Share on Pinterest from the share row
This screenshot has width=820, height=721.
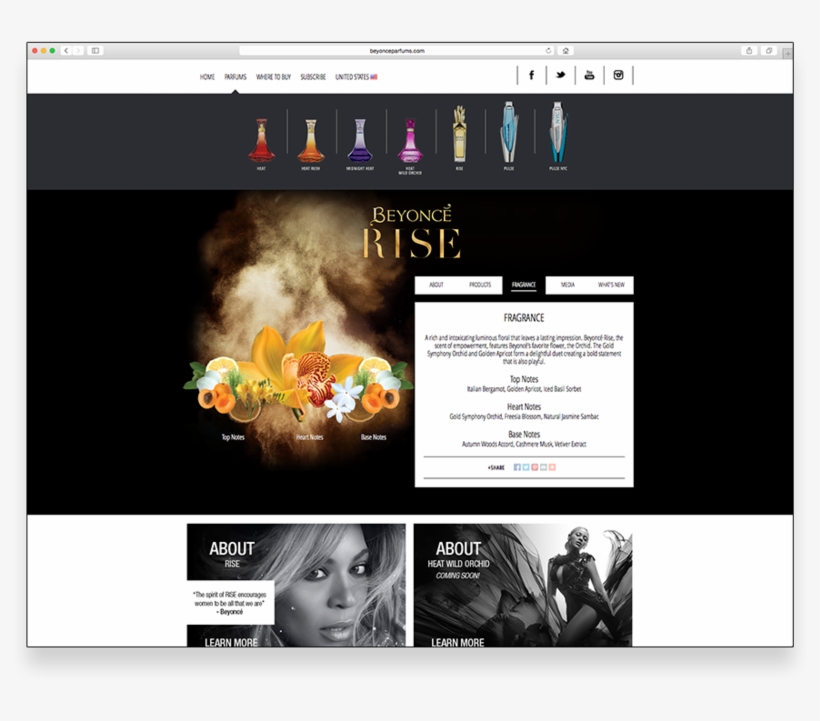(x=535, y=467)
